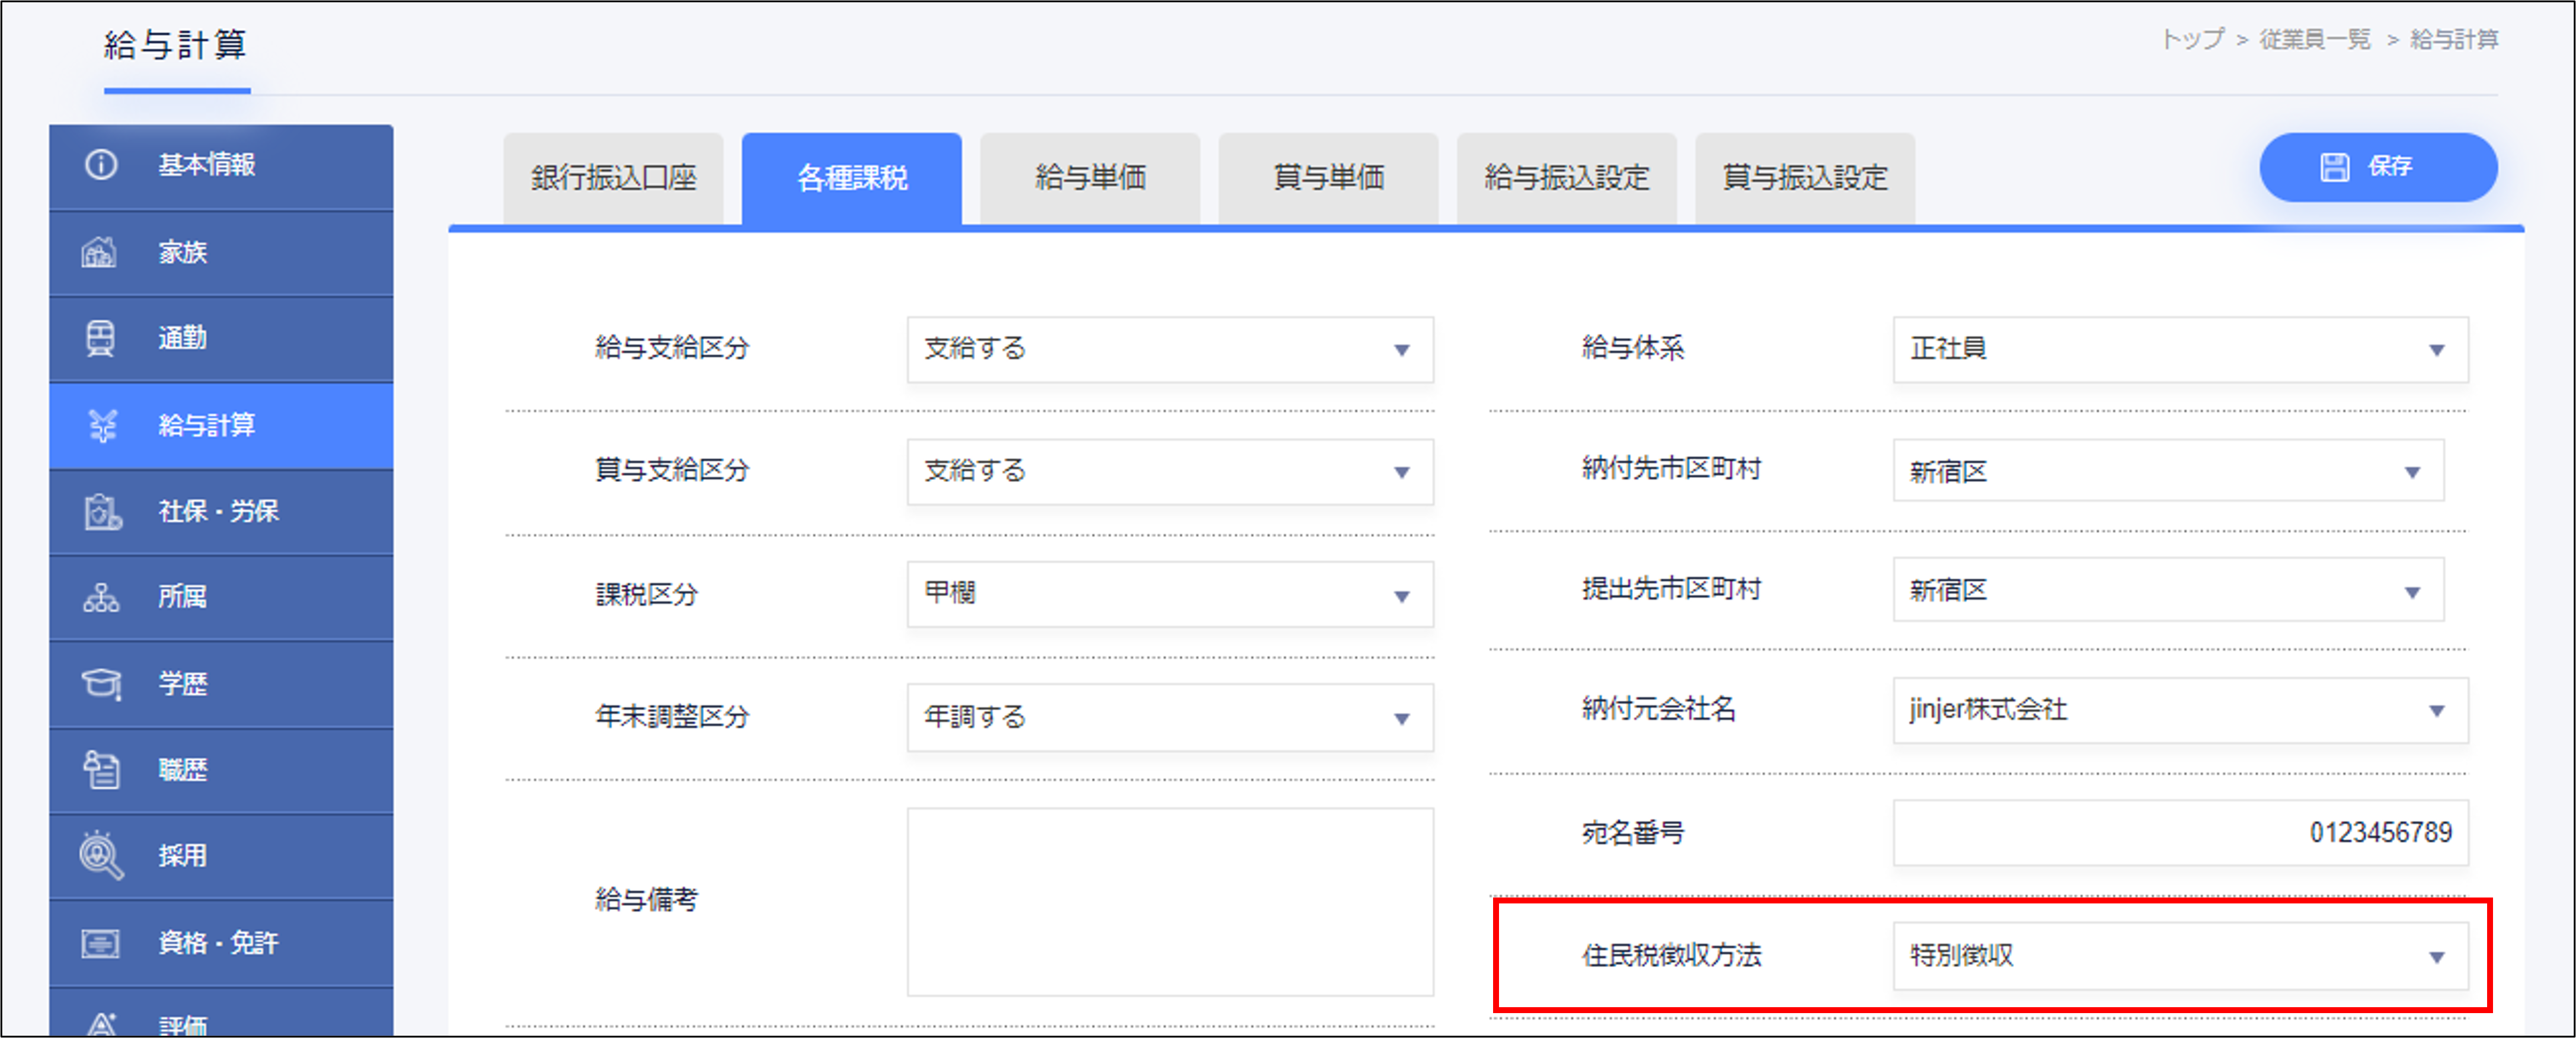
Task: Click the 通勤 train icon in sidebar
Action: 100,338
